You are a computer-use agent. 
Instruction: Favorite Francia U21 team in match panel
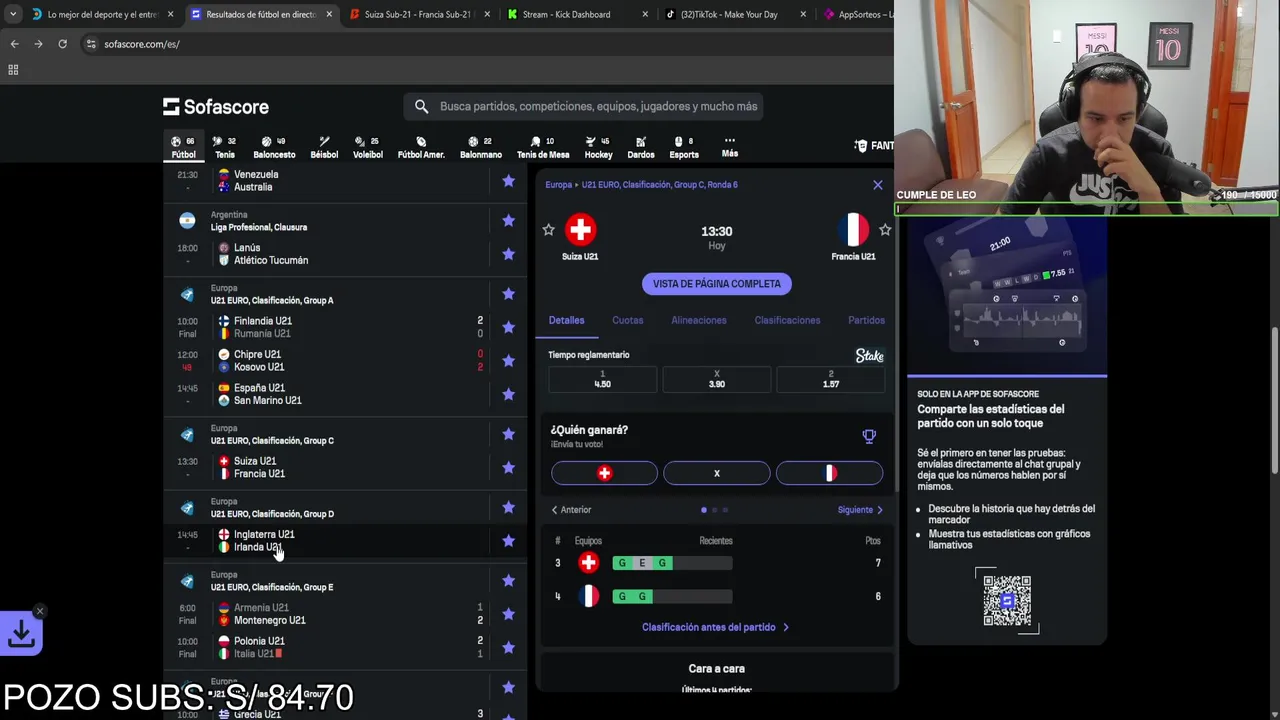click(x=885, y=230)
